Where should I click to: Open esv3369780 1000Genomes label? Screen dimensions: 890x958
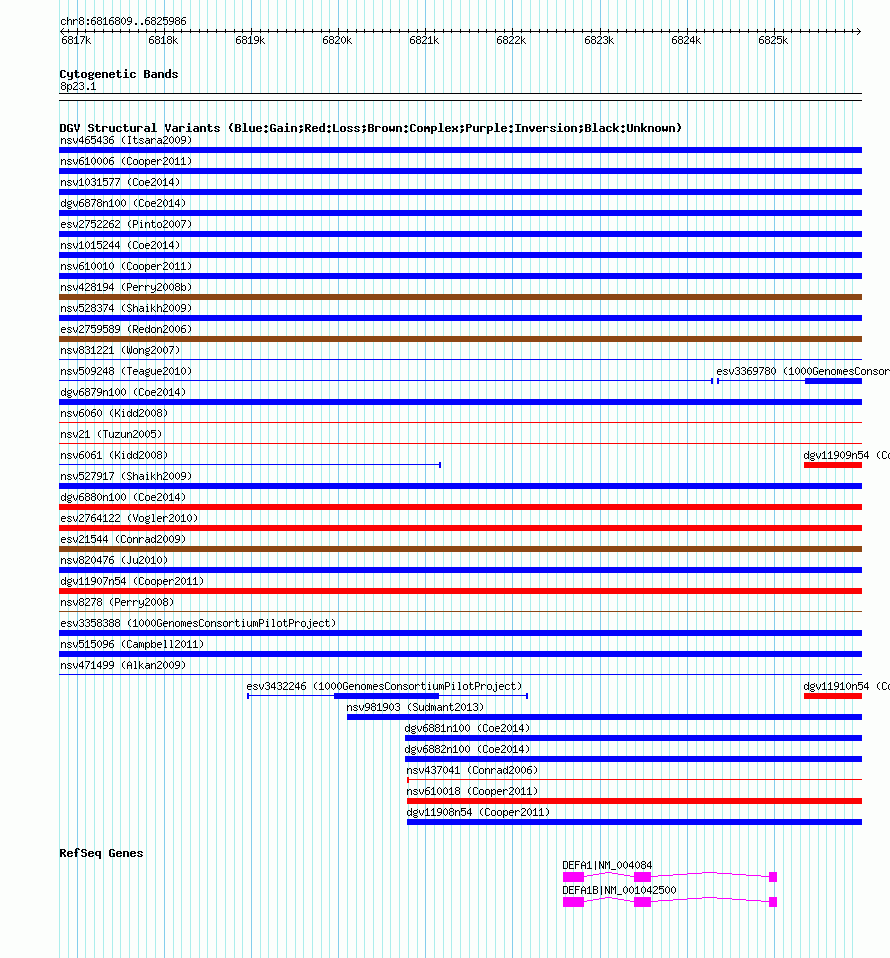(x=803, y=371)
